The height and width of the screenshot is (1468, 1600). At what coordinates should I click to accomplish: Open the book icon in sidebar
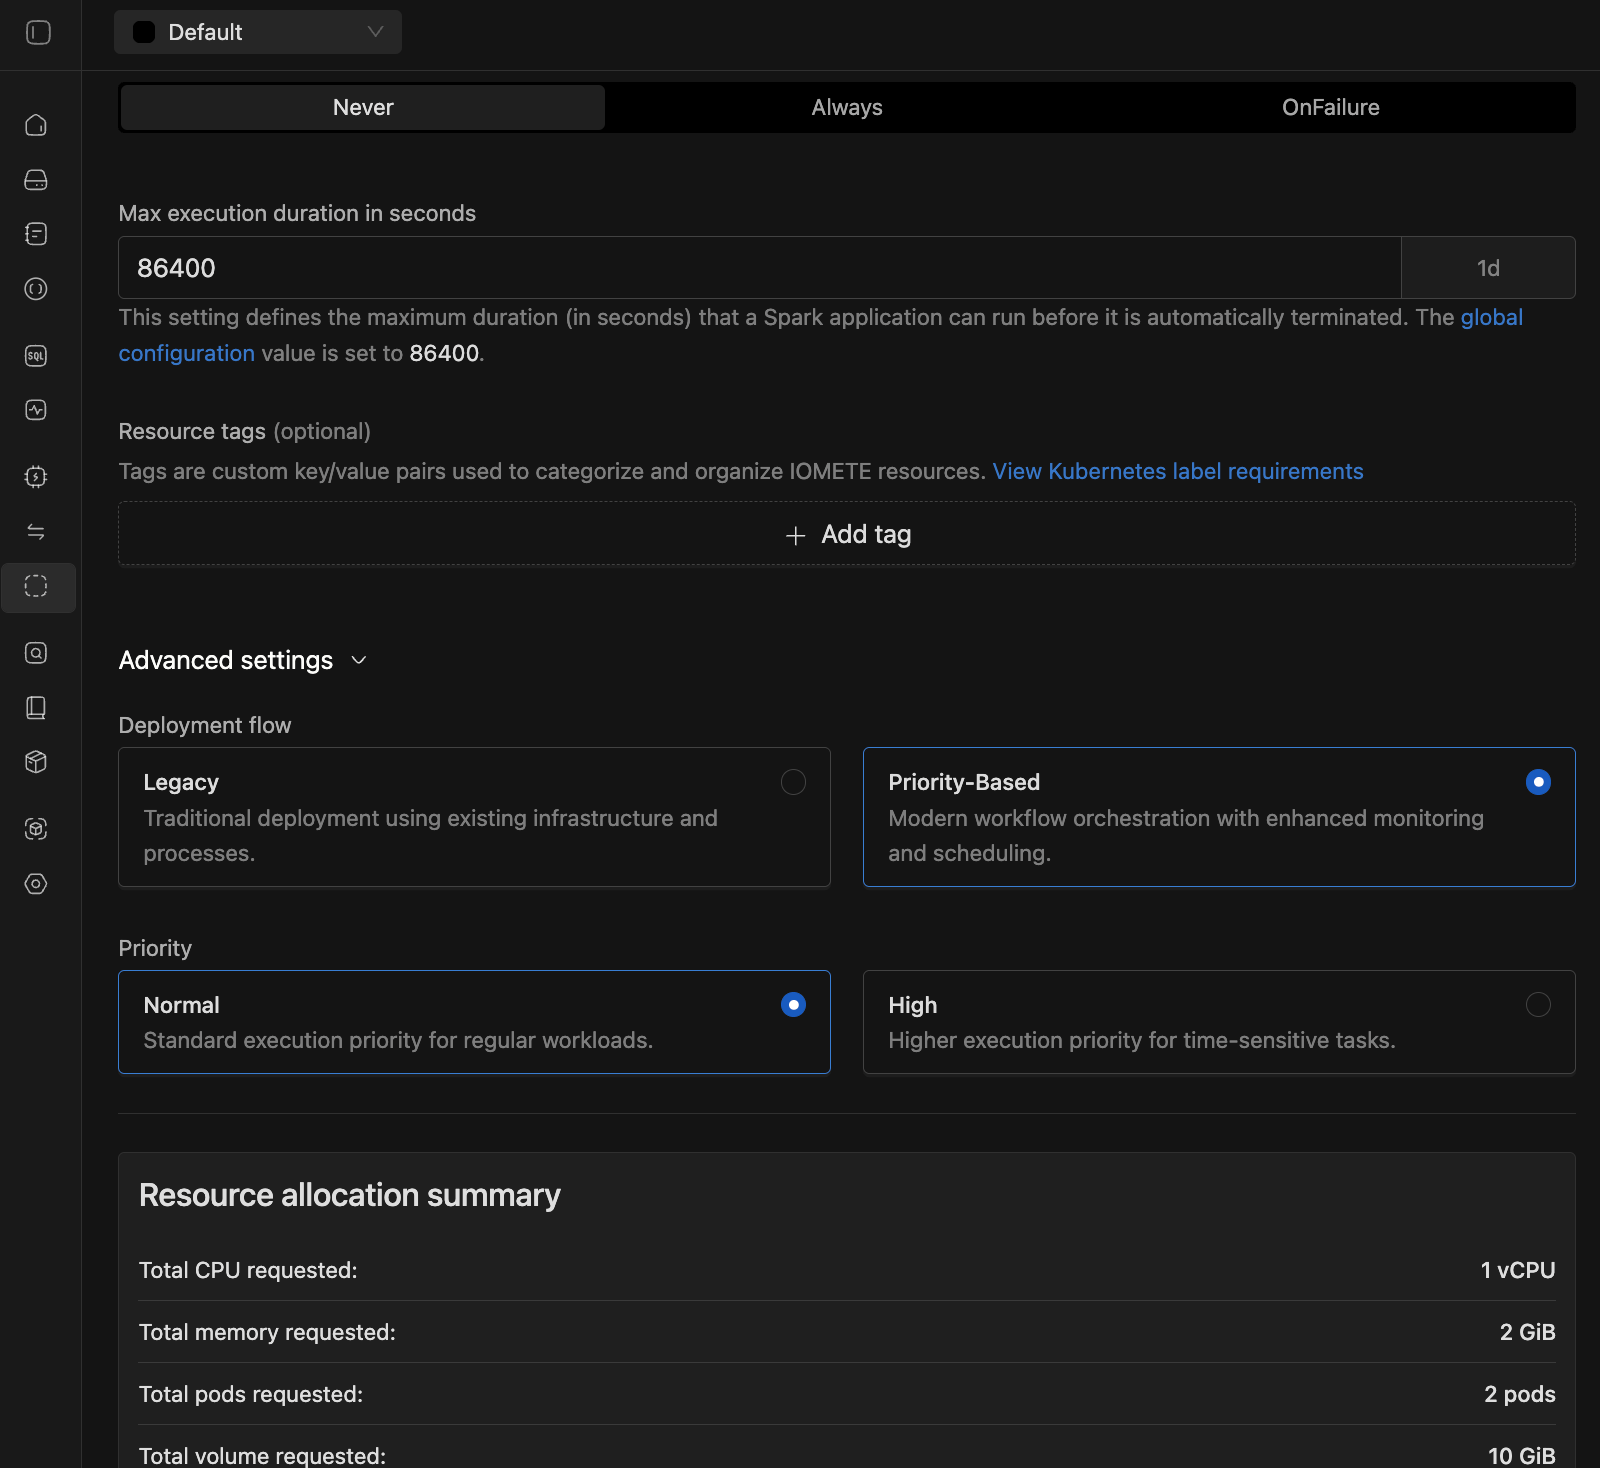[x=36, y=708]
